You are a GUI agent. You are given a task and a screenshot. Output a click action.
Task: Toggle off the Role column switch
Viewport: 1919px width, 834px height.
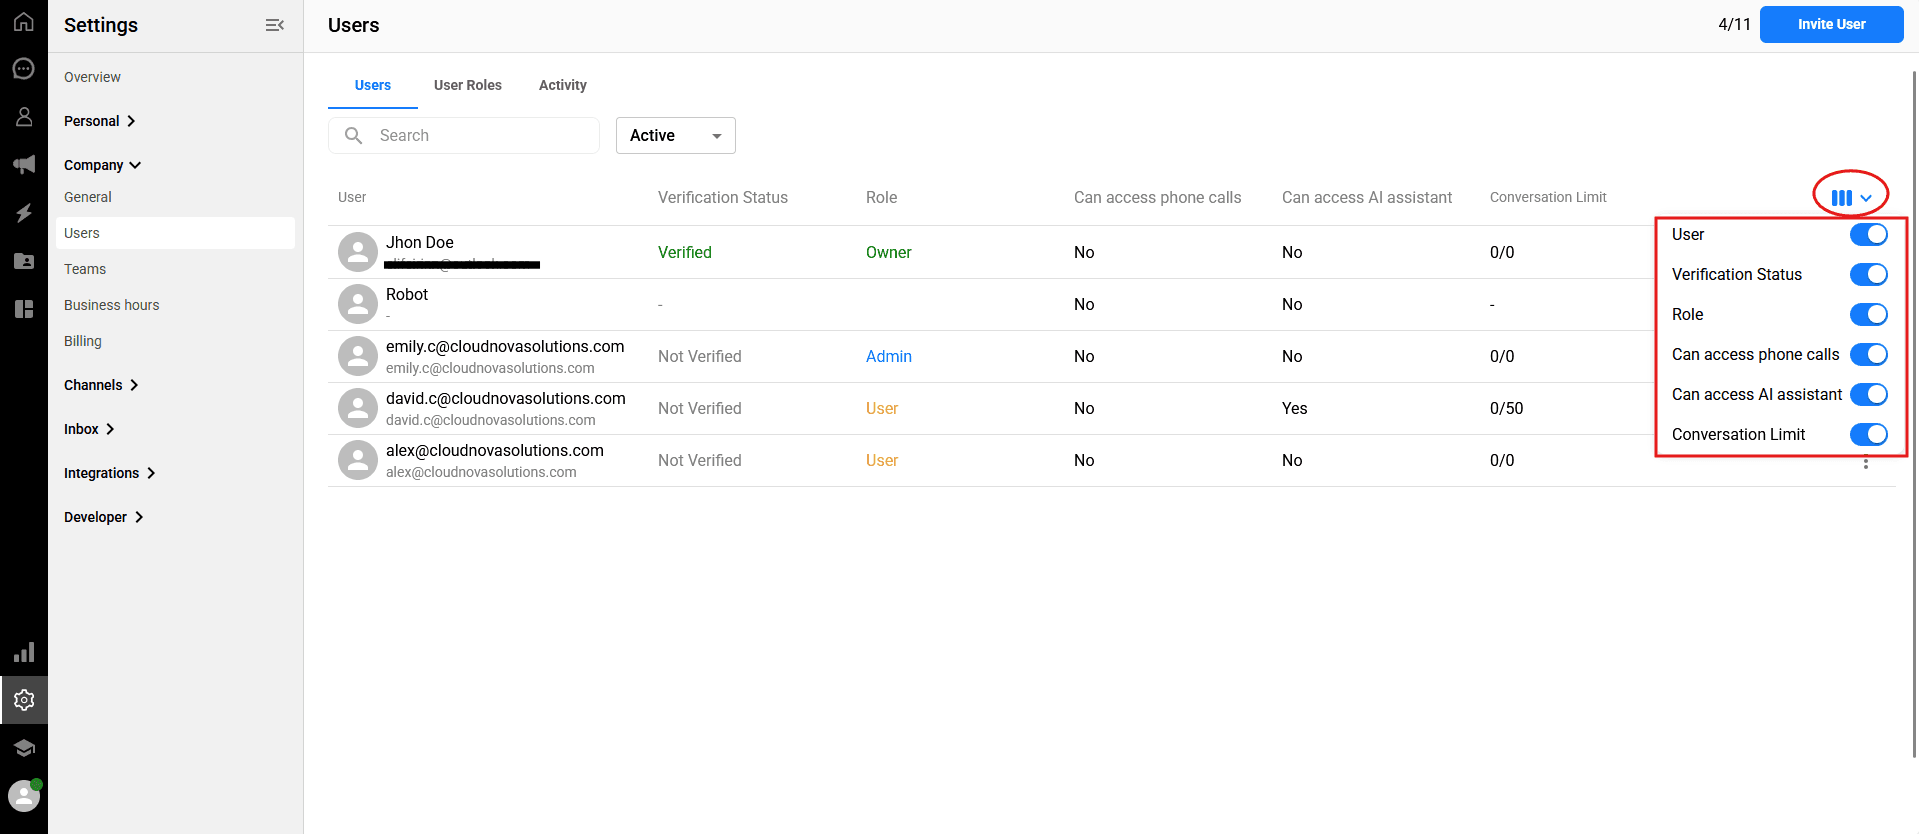tap(1868, 315)
